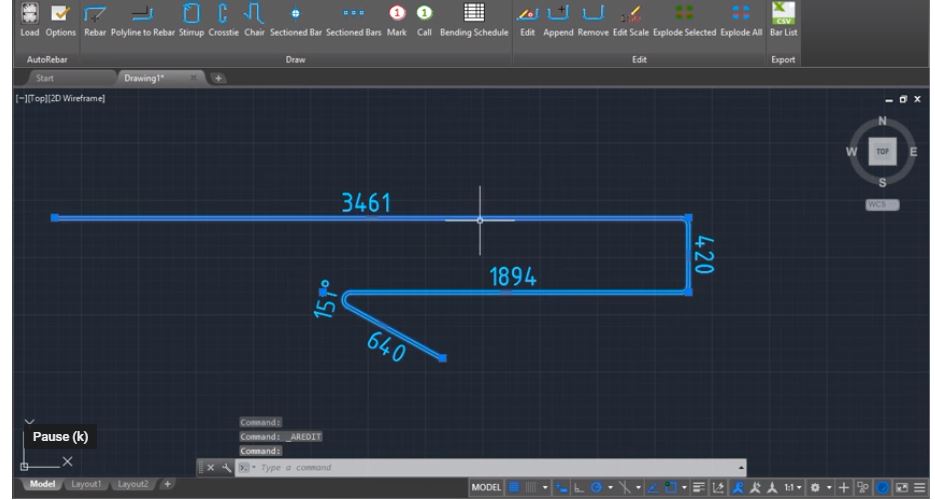
Task: Open polar tracking dropdown arrow
Action: tap(609, 487)
